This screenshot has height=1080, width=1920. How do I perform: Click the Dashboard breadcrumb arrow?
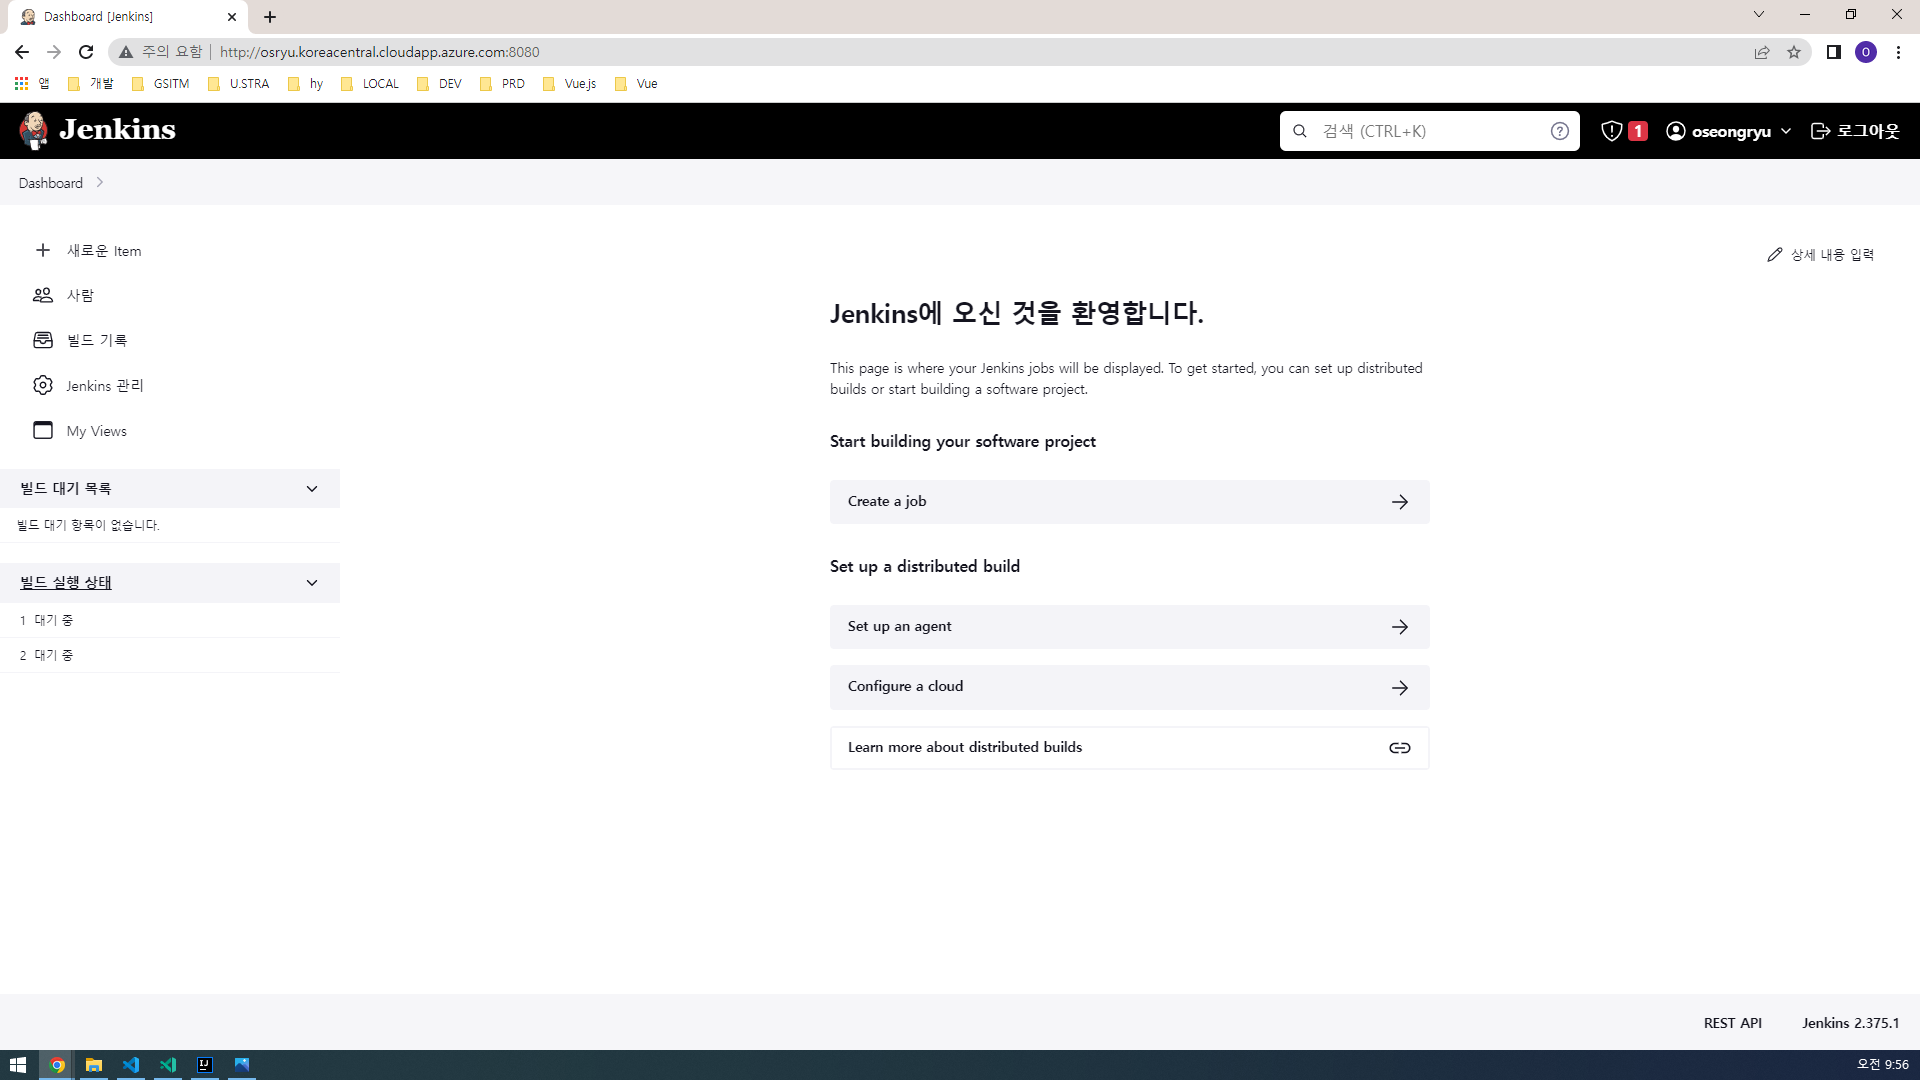coord(100,183)
